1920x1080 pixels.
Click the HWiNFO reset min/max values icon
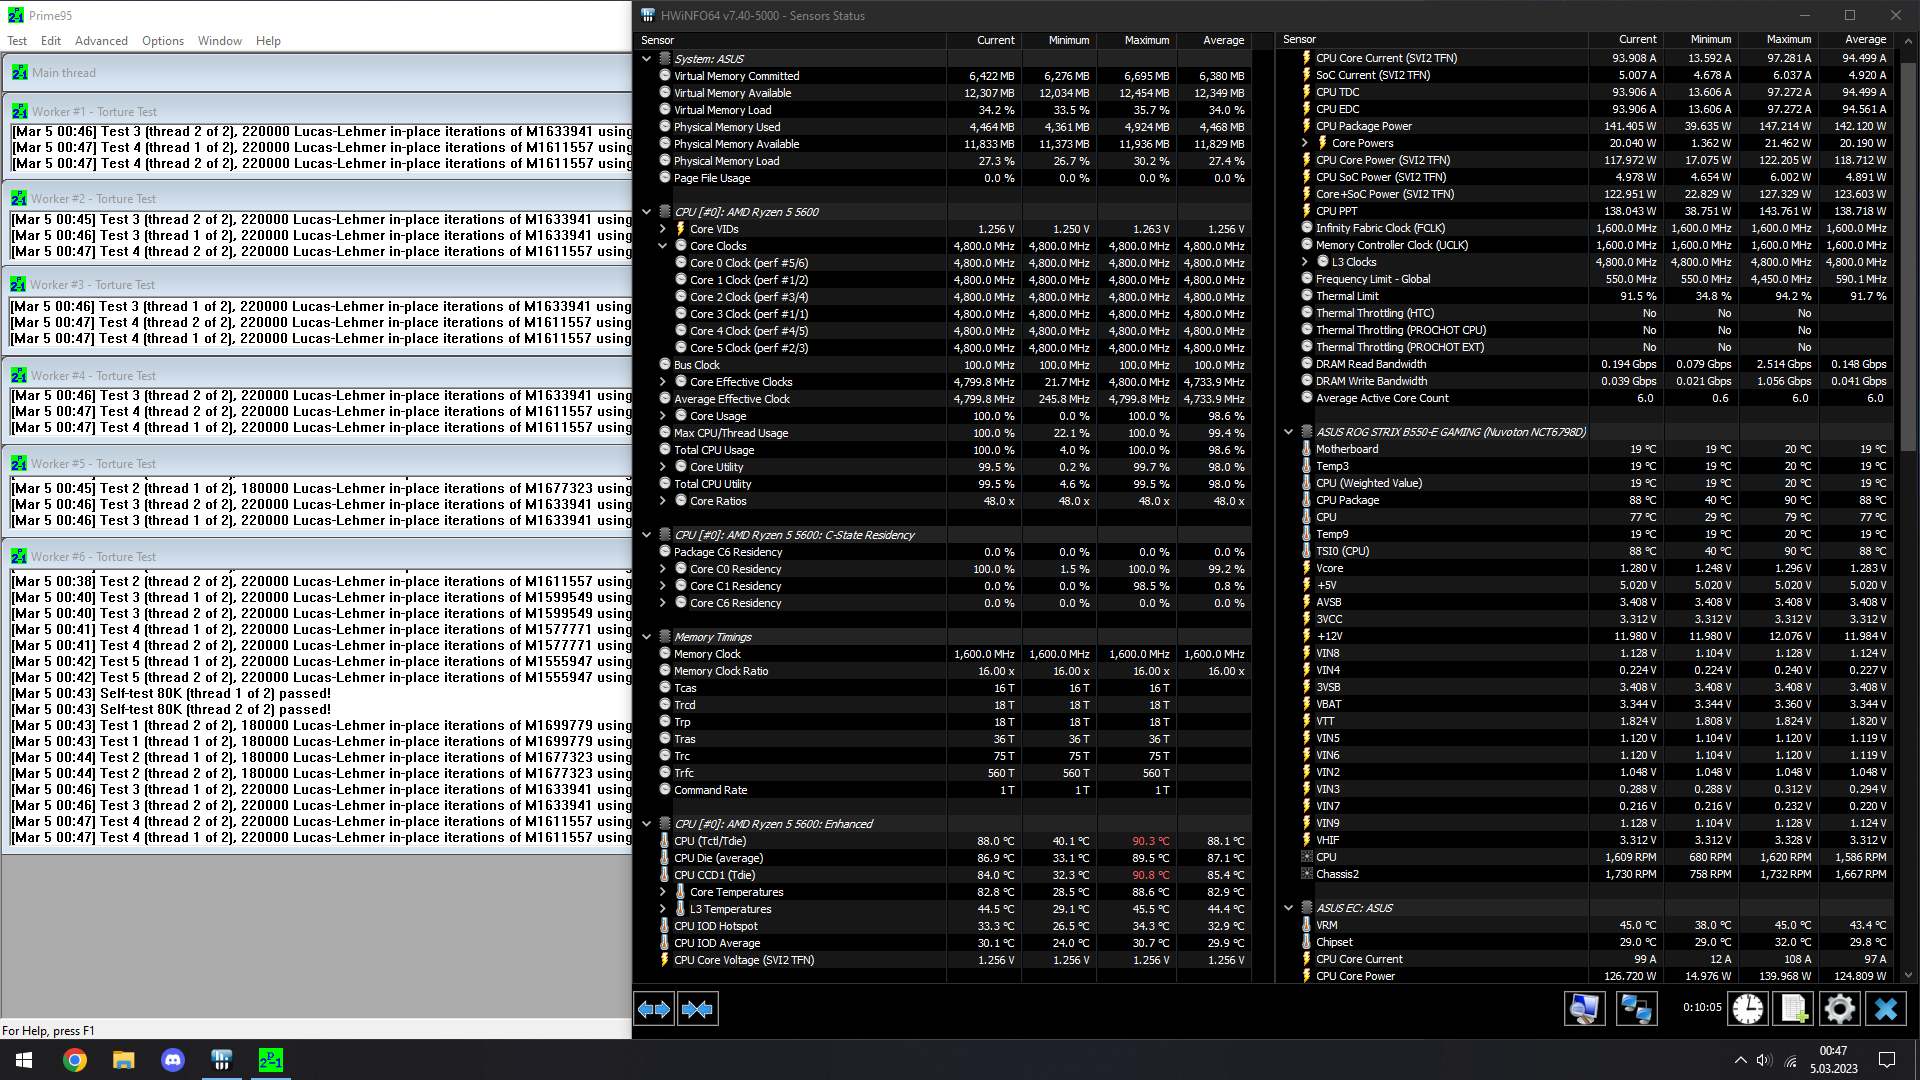pyautogui.click(x=1747, y=1009)
